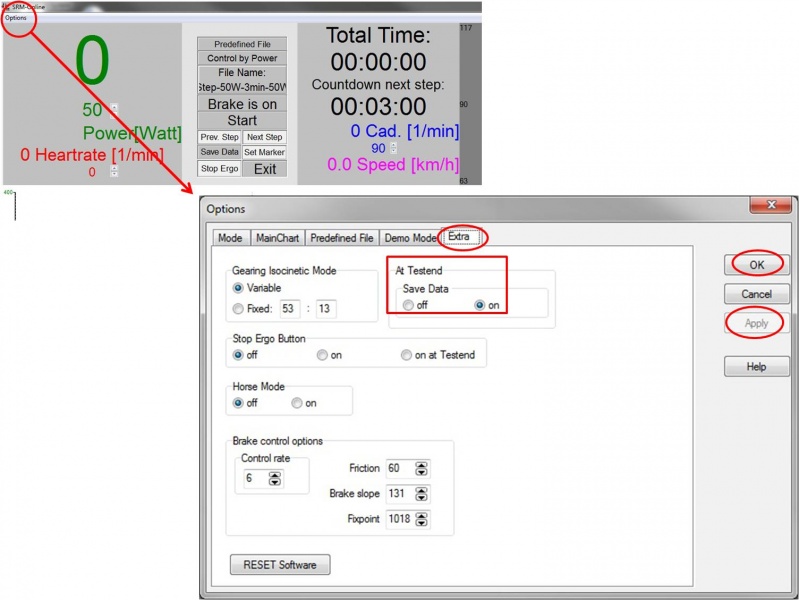Adjust the Control rate spinner arrows
This screenshot has height=600, width=799.
275,479
